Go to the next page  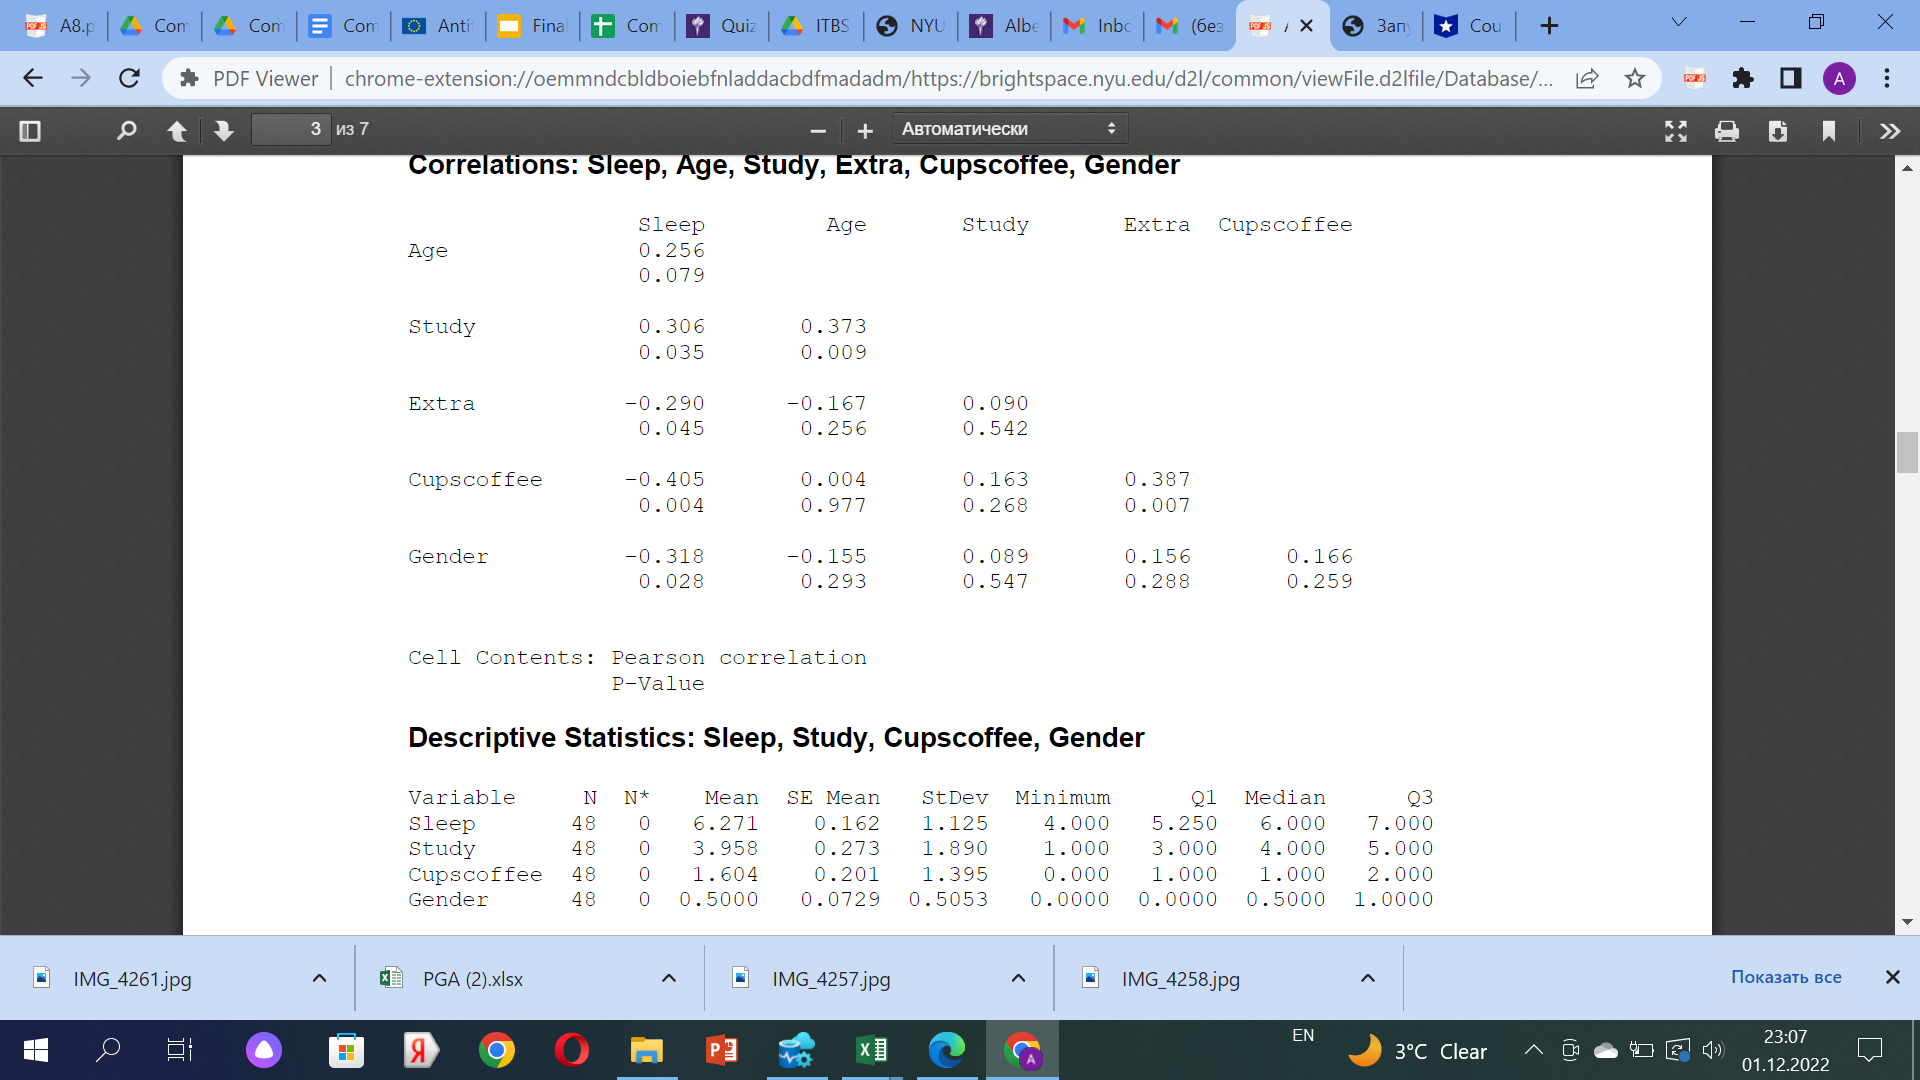coord(222,130)
